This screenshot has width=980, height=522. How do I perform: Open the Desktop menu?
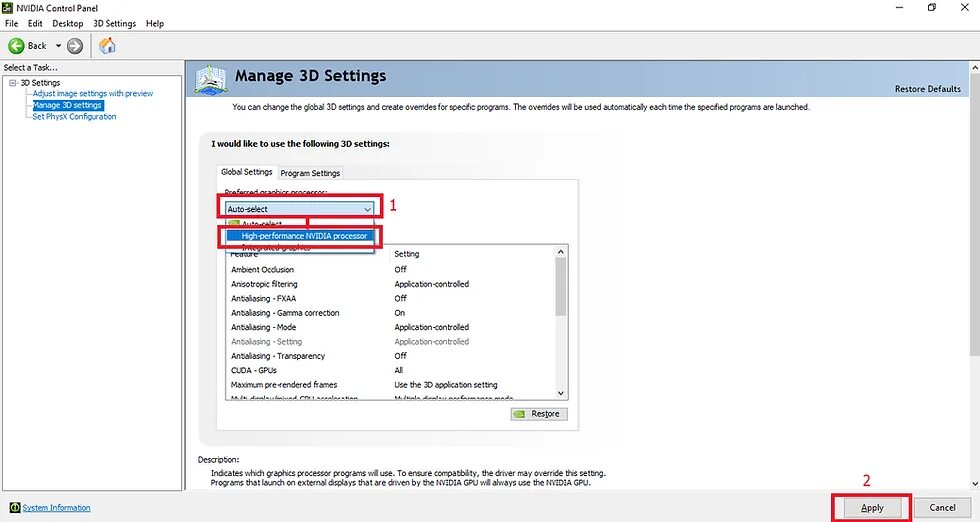tap(68, 23)
